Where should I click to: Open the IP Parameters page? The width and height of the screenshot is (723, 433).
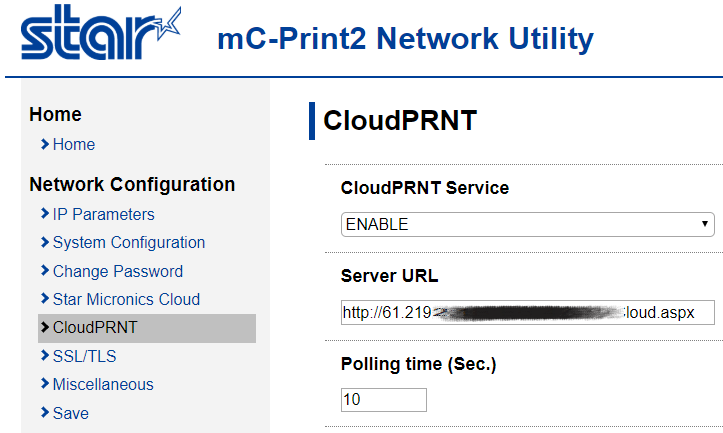(104, 214)
